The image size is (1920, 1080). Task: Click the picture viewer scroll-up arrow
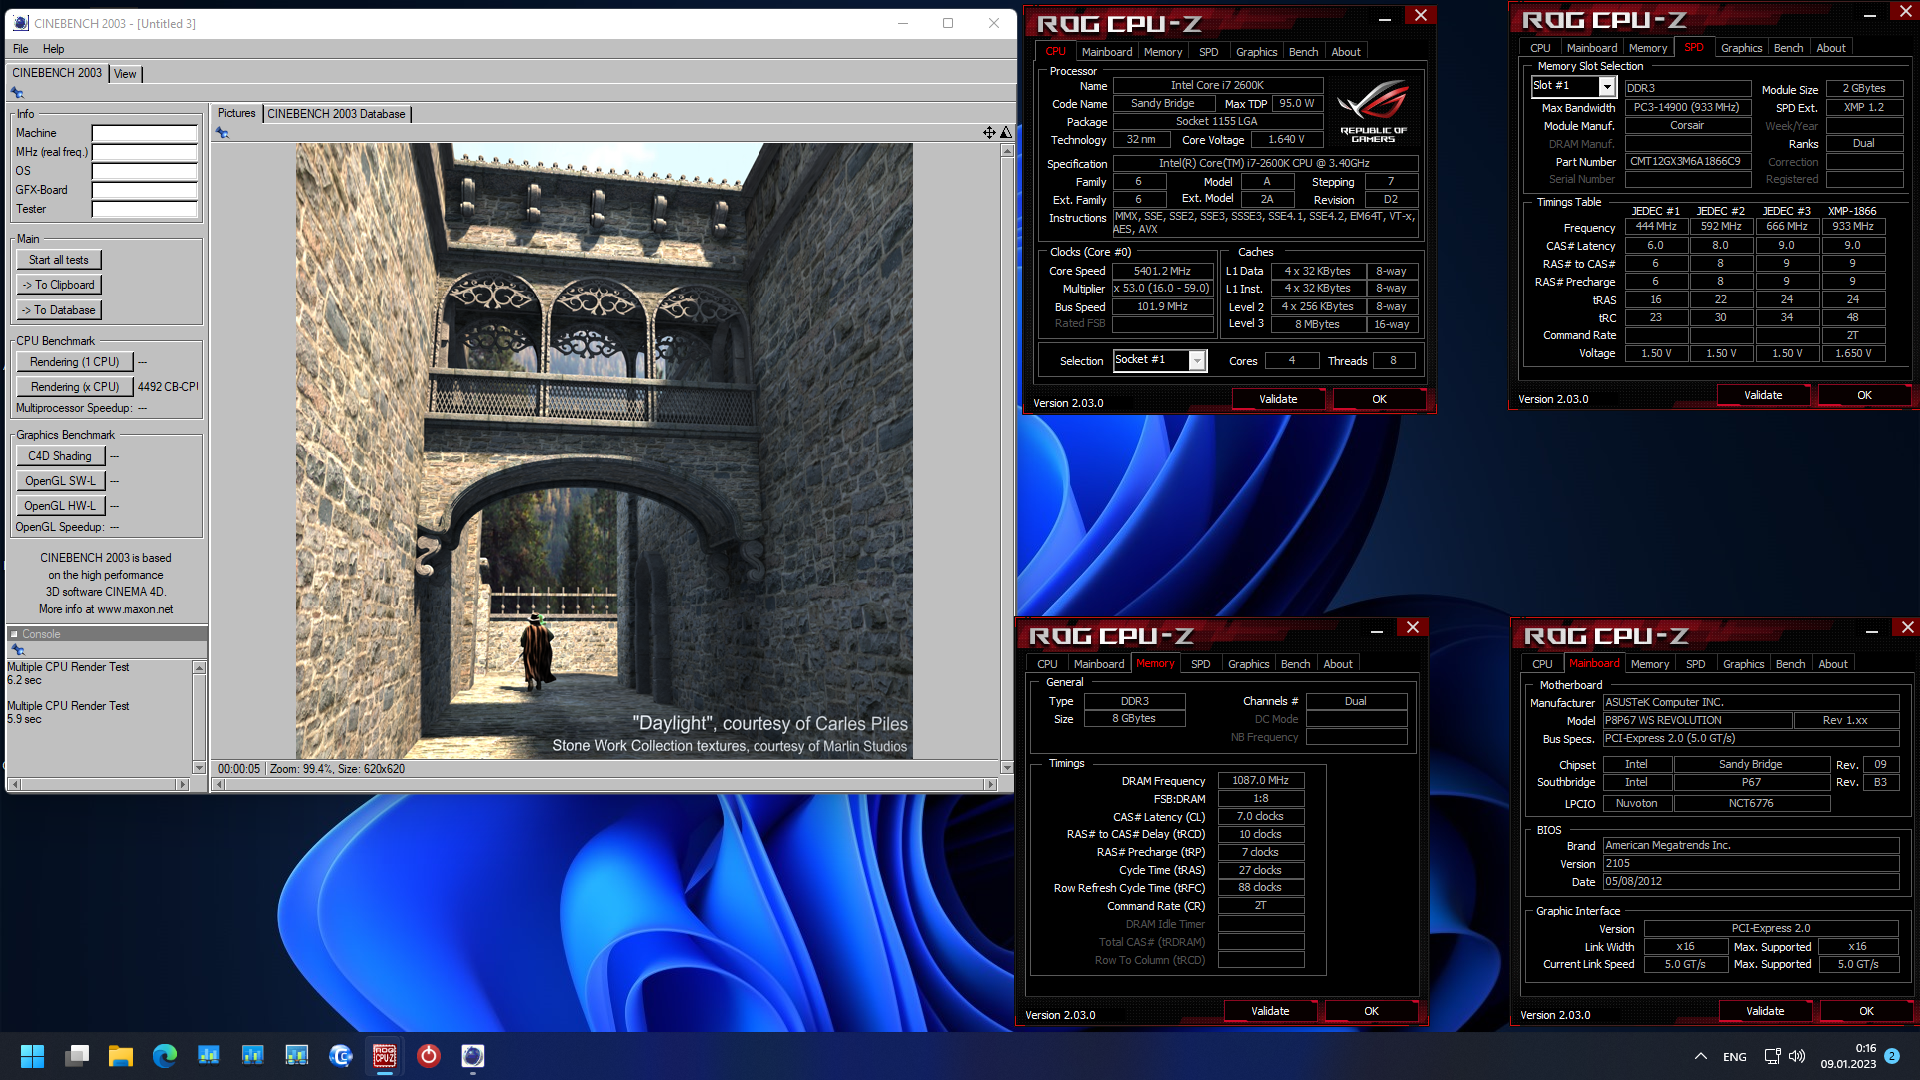pyautogui.click(x=1007, y=150)
